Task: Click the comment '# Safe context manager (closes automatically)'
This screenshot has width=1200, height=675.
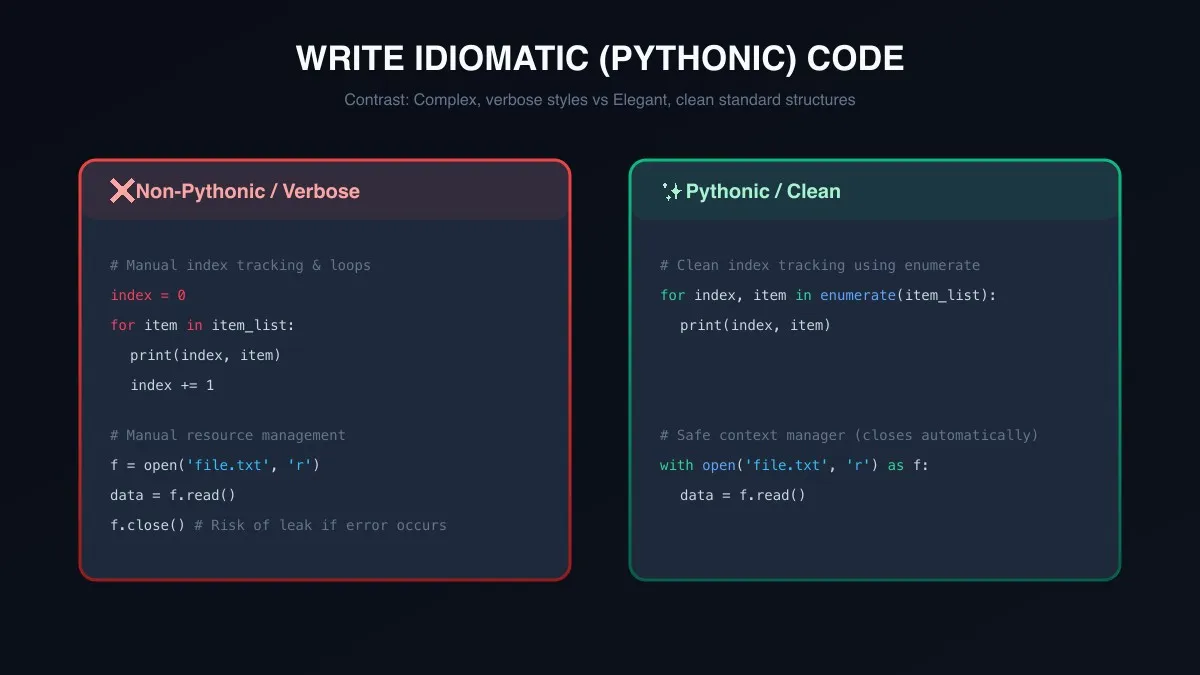Action: 849,435
